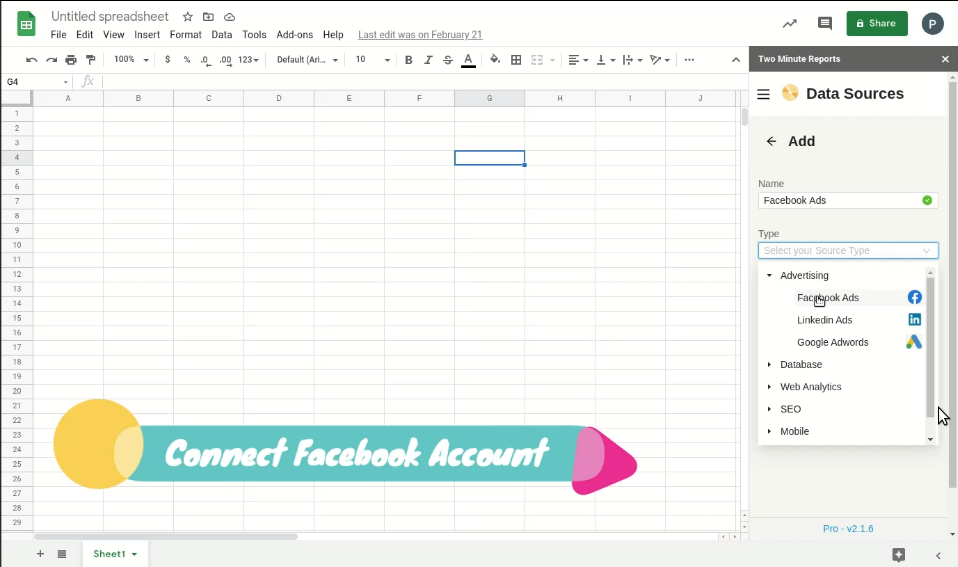Viewport: 958px width, 567px height.
Task: Open the account avatar P
Action: (932, 24)
